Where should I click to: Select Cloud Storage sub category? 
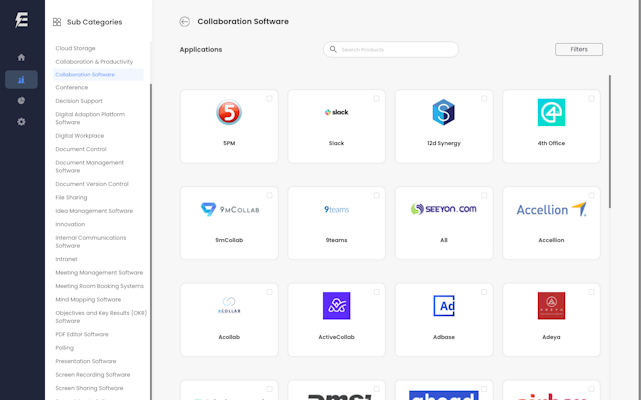[76, 48]
